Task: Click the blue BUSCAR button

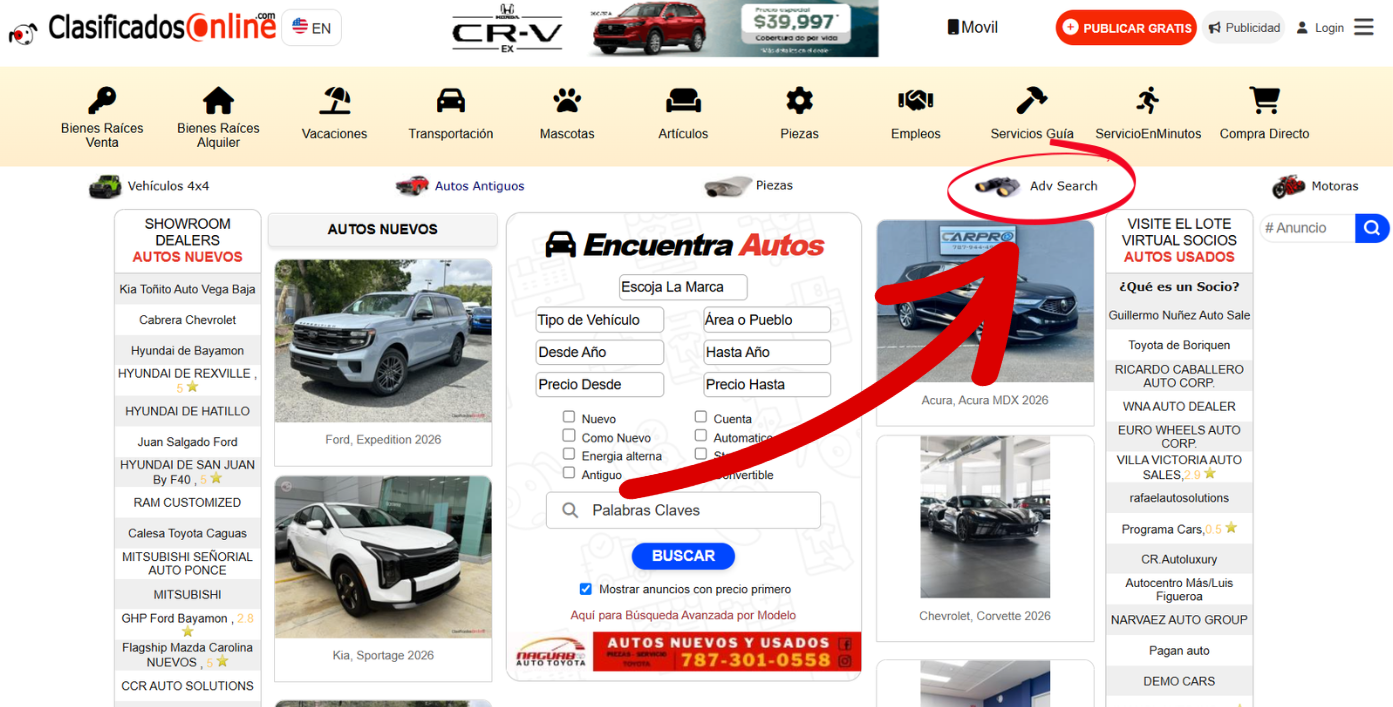Action: pyautogui.click(x=683, y=556)
